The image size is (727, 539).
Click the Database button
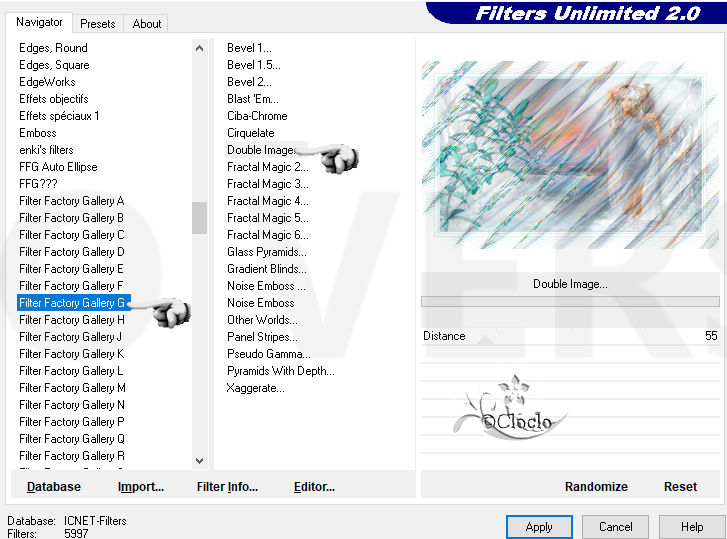pyautogui.click(x=54, y=487)
